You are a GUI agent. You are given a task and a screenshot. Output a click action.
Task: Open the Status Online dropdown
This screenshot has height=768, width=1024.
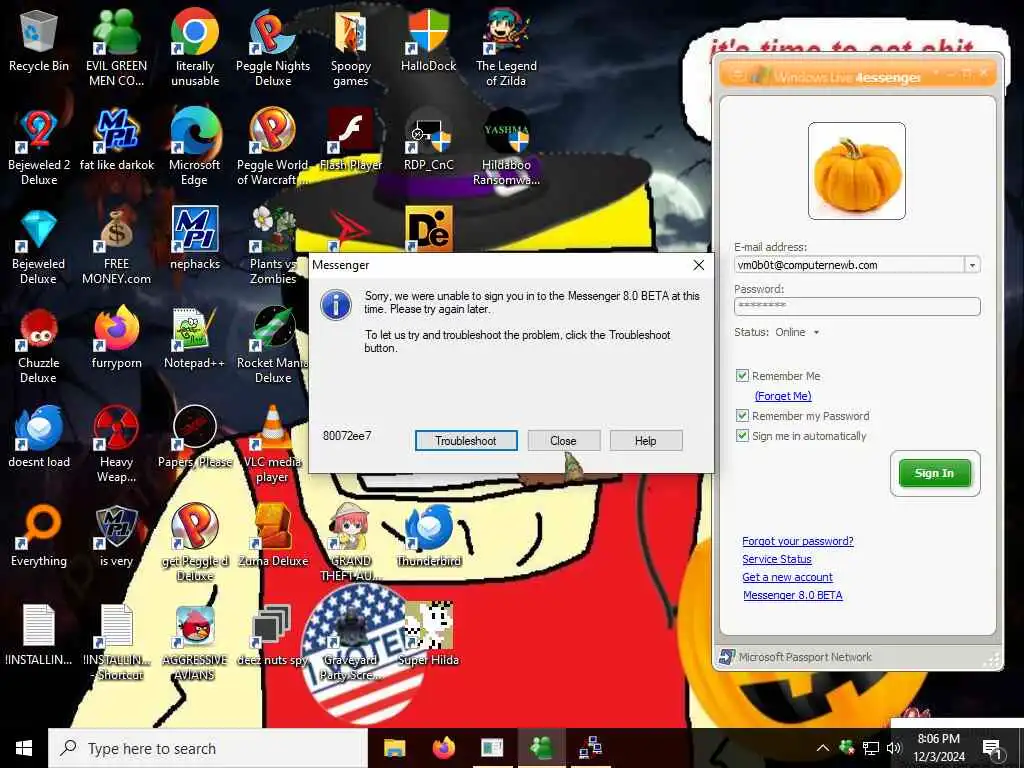796,332
